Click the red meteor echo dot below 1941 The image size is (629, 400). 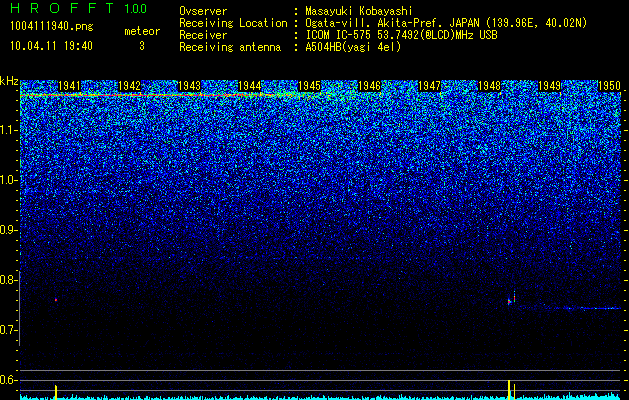coord(56,300)
